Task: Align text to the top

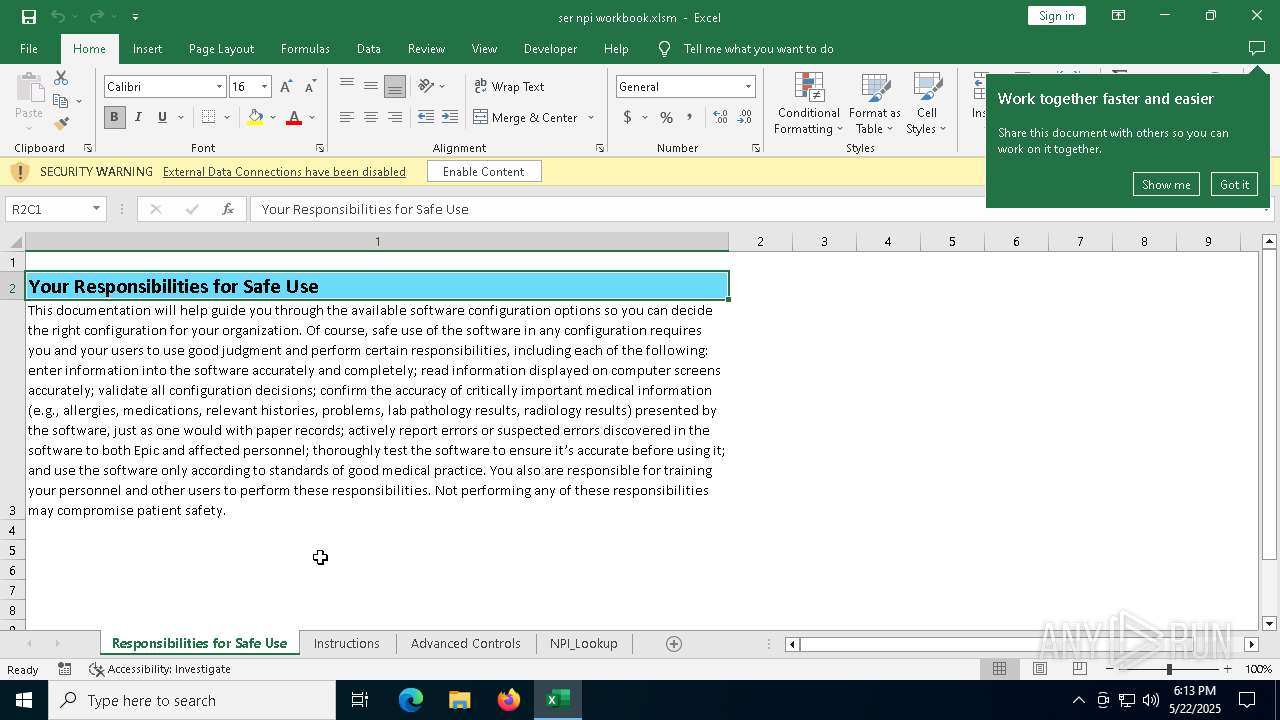Action: [347, 86]
